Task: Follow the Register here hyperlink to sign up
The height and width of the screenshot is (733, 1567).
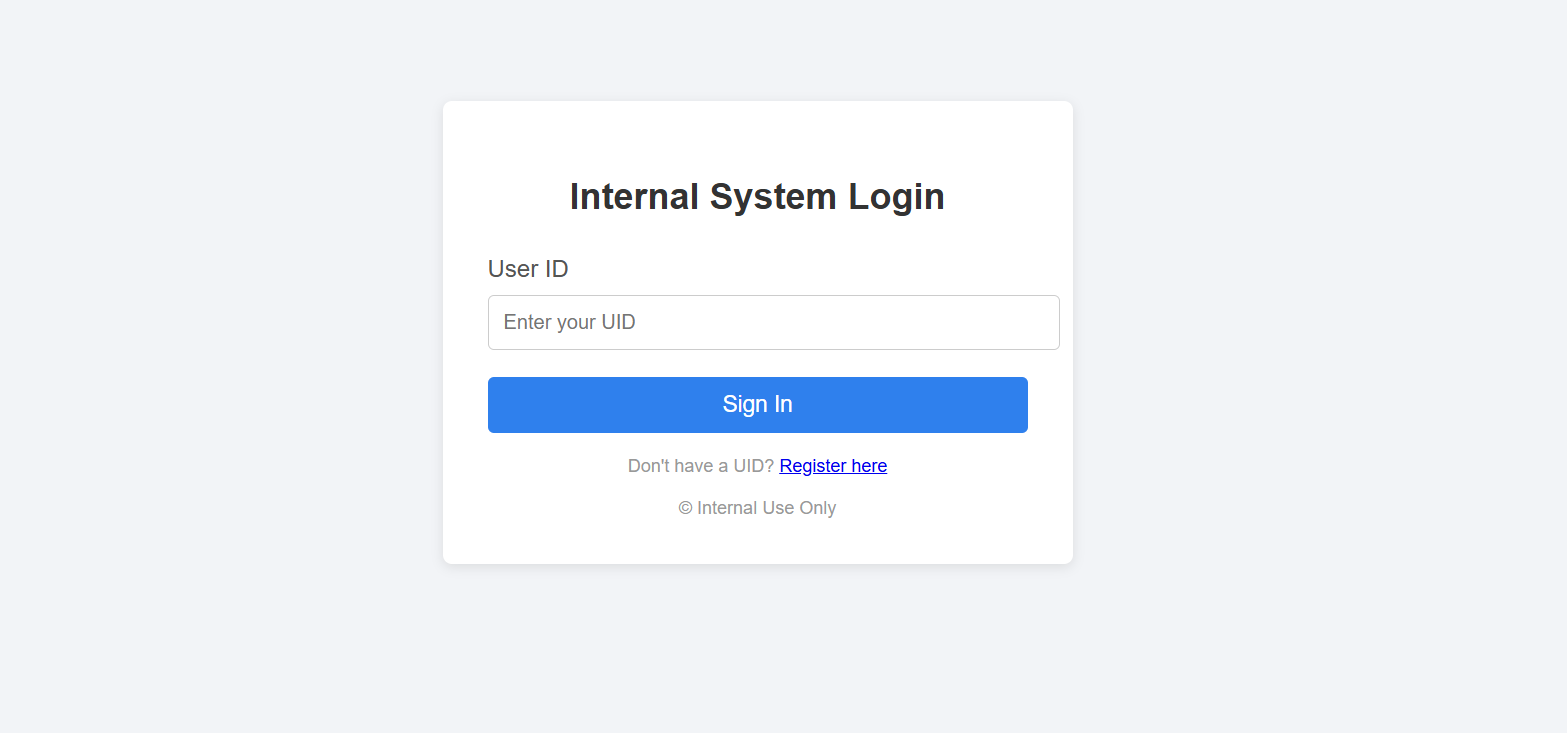Action: click(833, 466)
